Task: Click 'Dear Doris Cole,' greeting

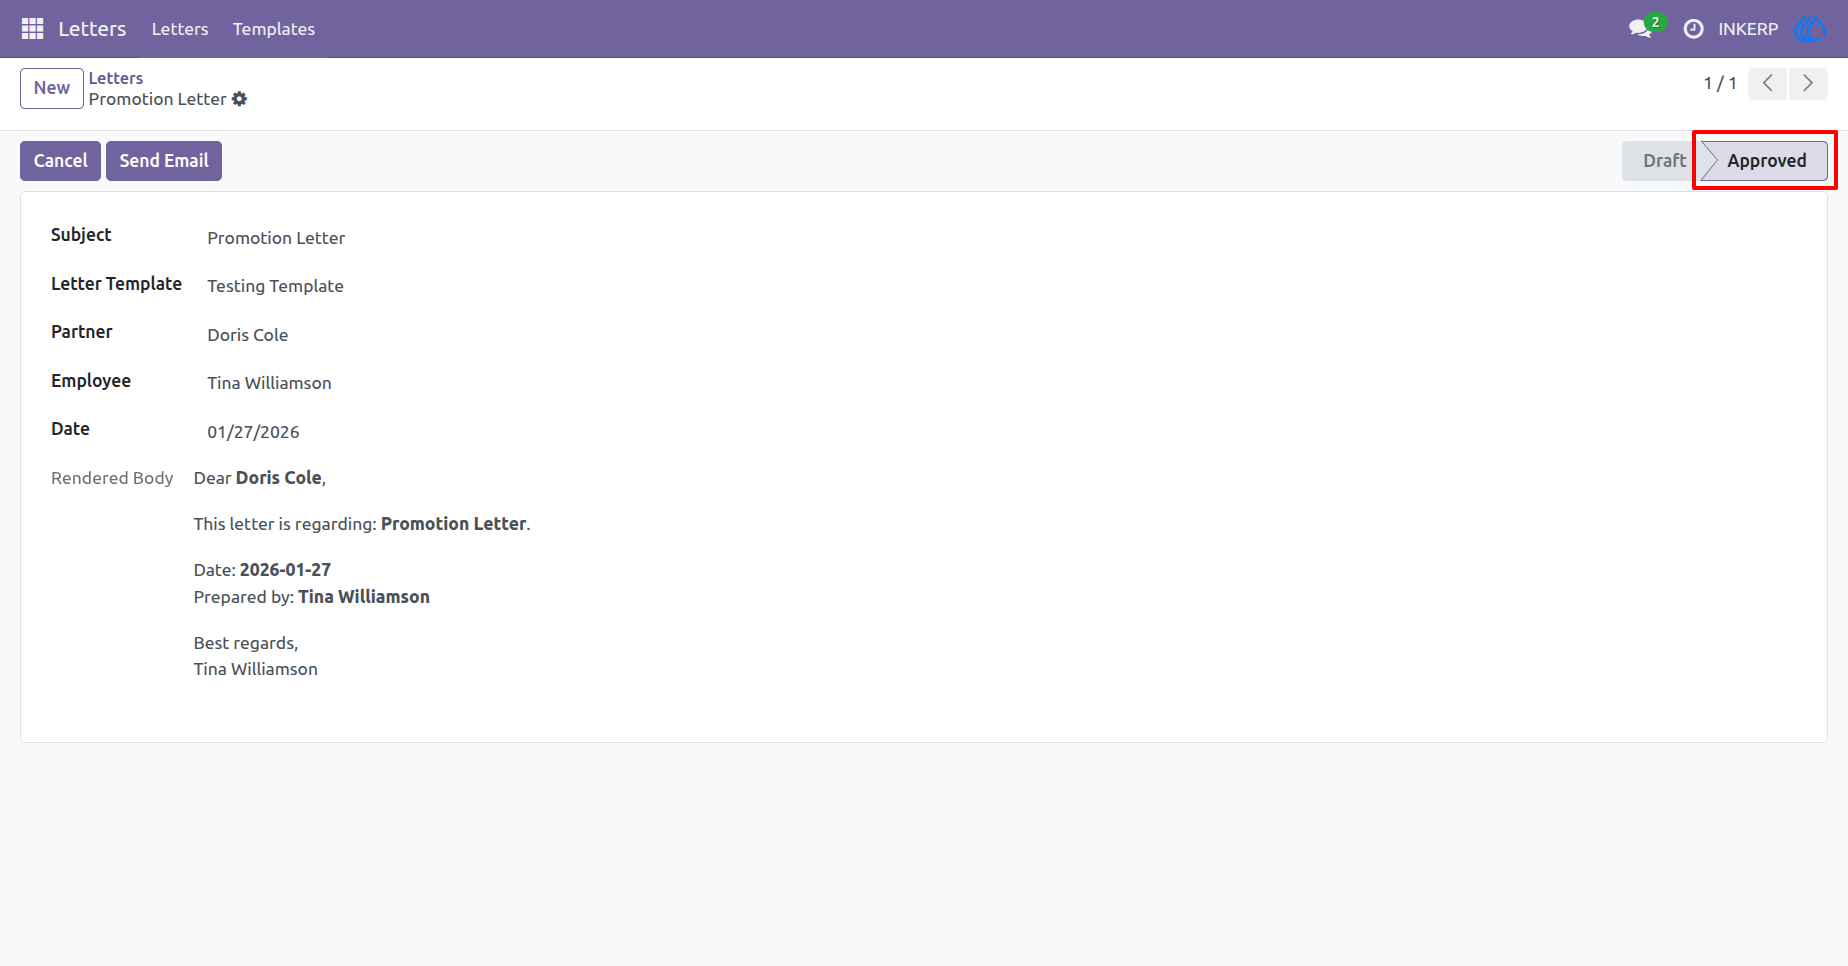Action: pos(260,478)
